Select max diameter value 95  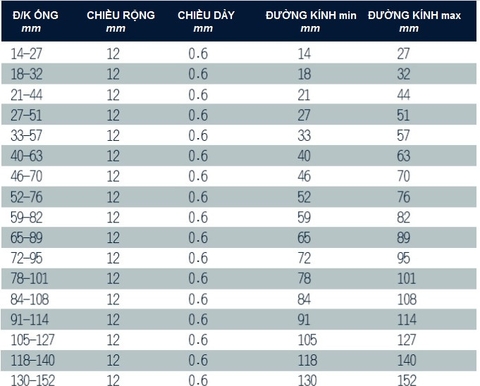click(403, 258)
